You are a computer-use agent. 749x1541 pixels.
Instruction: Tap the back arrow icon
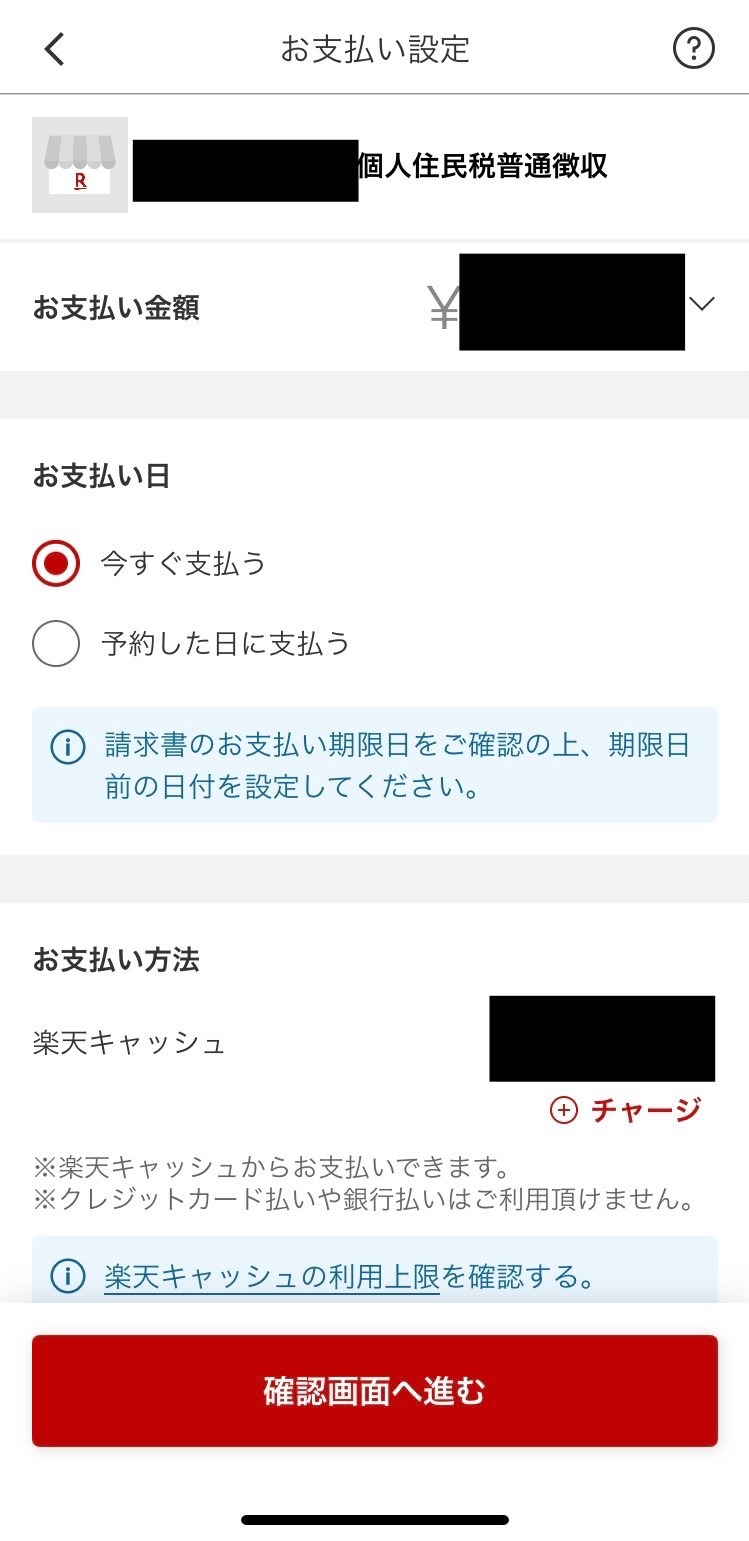click(x=55, y=48)
